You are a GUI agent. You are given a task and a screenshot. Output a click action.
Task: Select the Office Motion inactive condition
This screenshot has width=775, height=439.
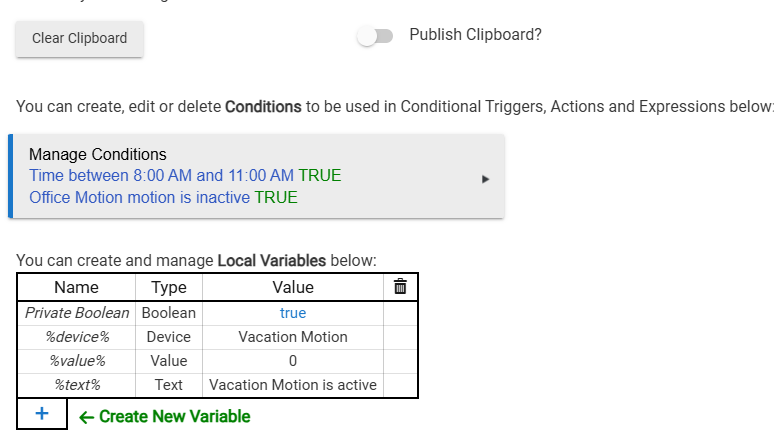tap(163, 198)
